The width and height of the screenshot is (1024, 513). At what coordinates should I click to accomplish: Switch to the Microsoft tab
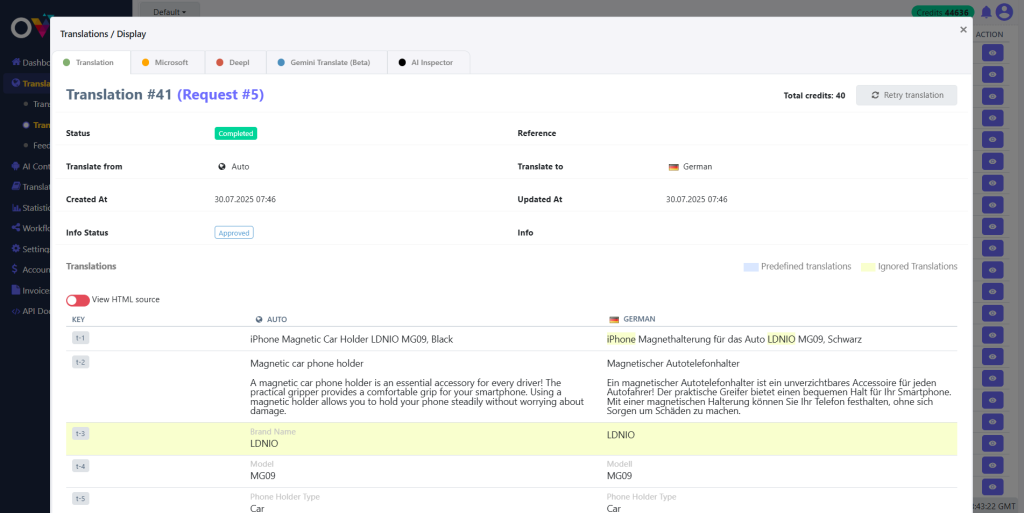click(168, 63)
